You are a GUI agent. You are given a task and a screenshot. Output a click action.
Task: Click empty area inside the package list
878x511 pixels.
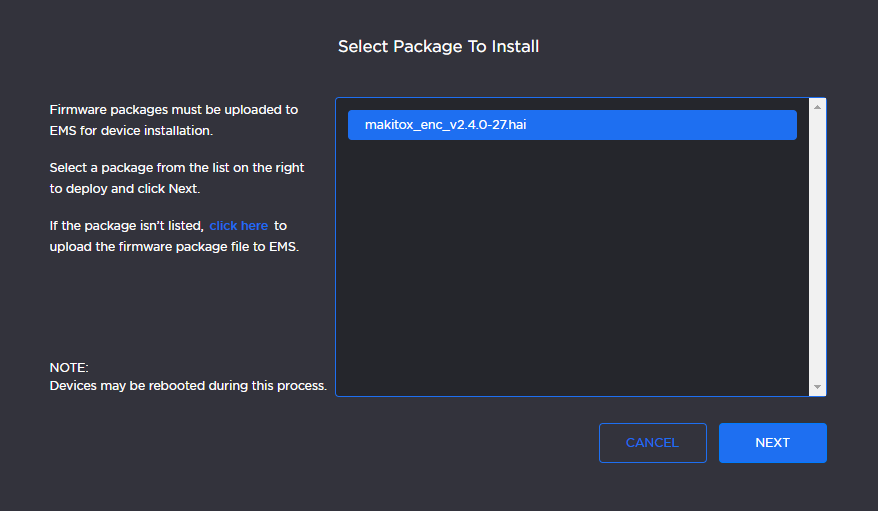(x=570, y=280)
